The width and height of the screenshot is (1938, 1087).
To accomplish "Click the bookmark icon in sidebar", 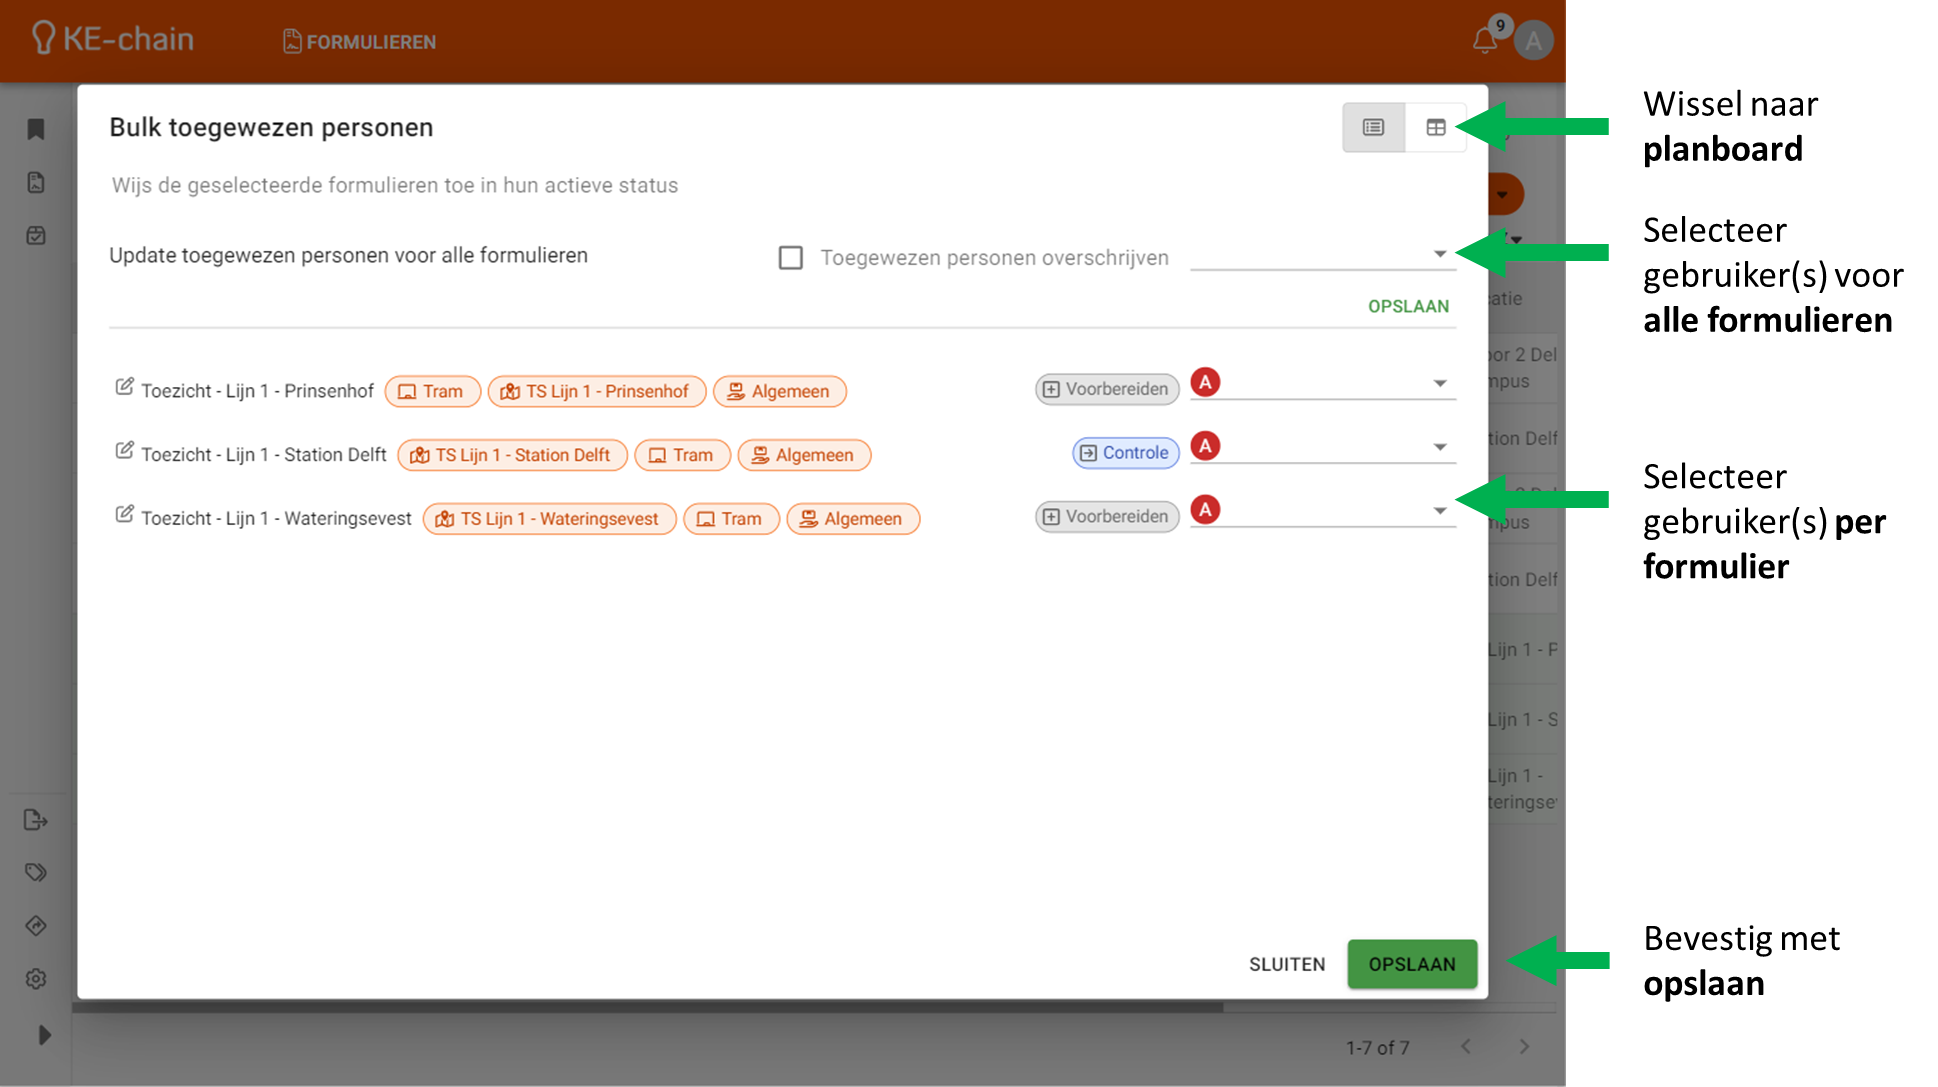I will click(x=36, y=129).
